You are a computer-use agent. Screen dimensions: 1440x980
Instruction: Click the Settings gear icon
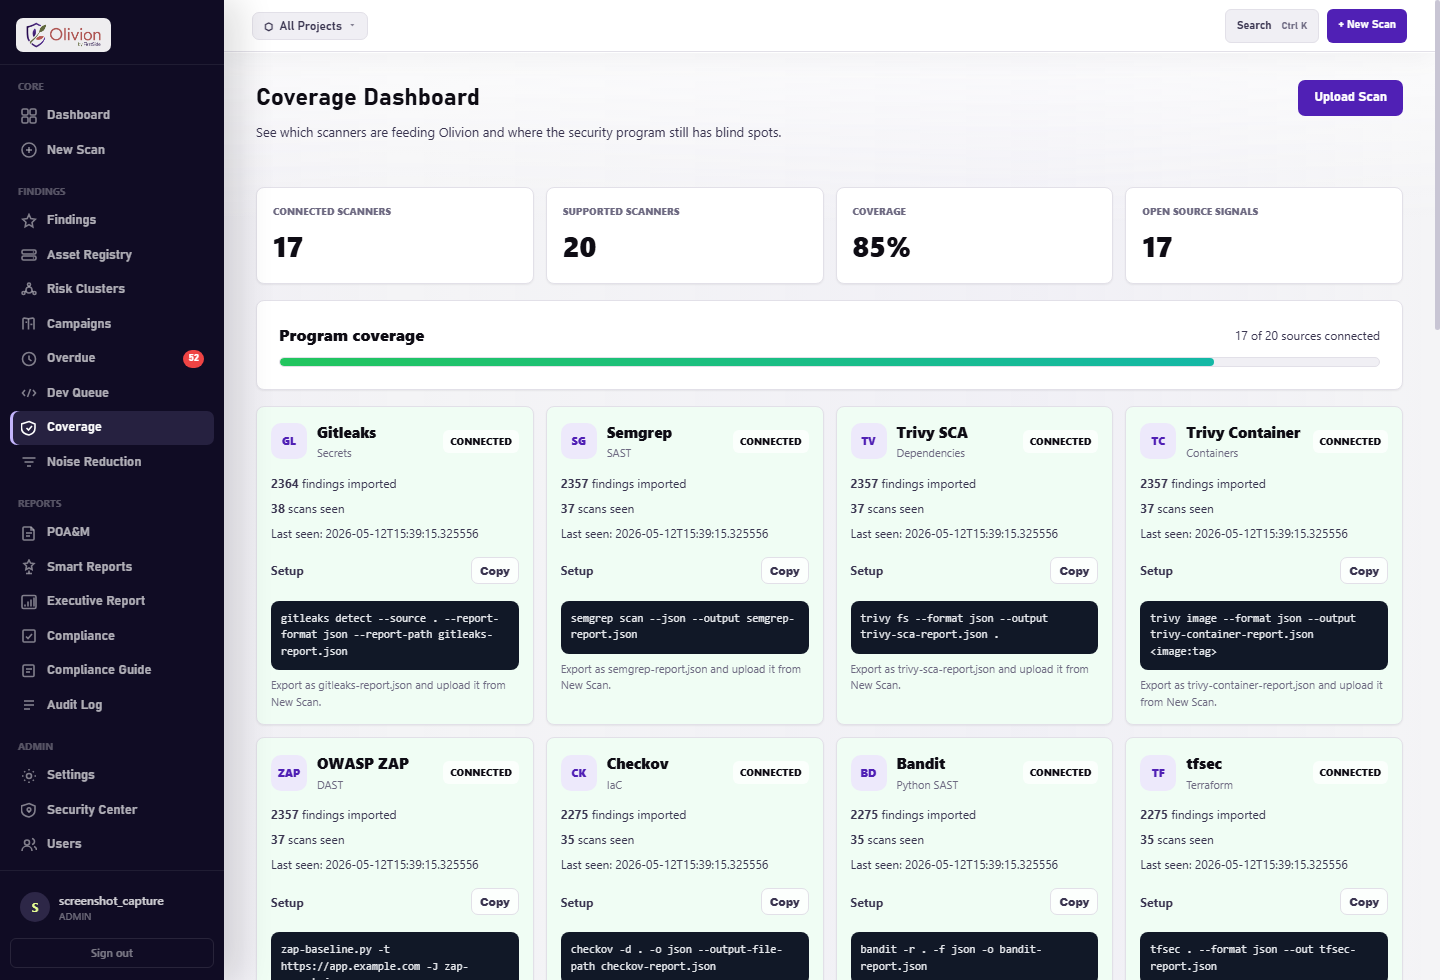(29, 775)
